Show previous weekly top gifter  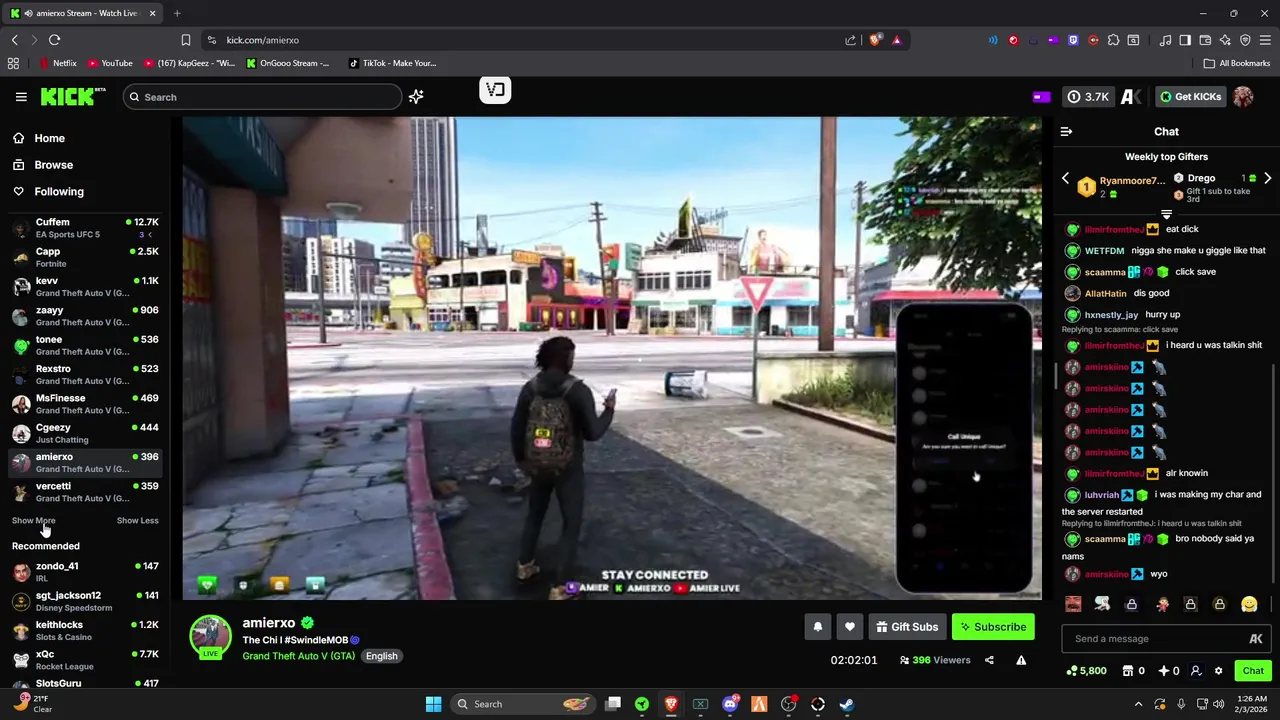coord(1065,178)
